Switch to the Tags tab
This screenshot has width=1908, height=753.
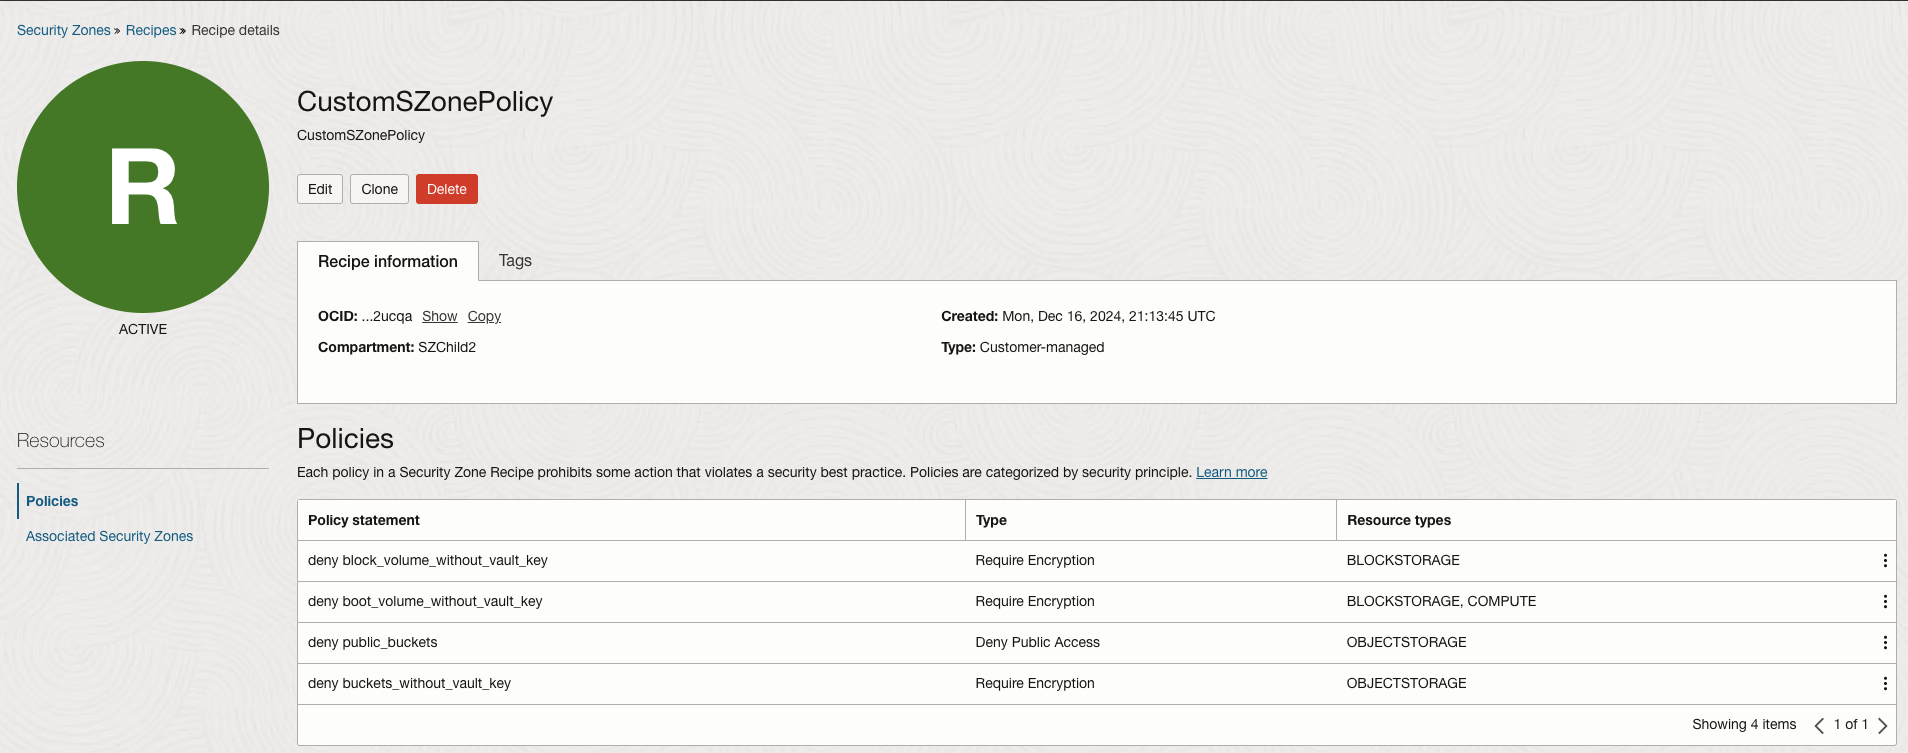515,261
